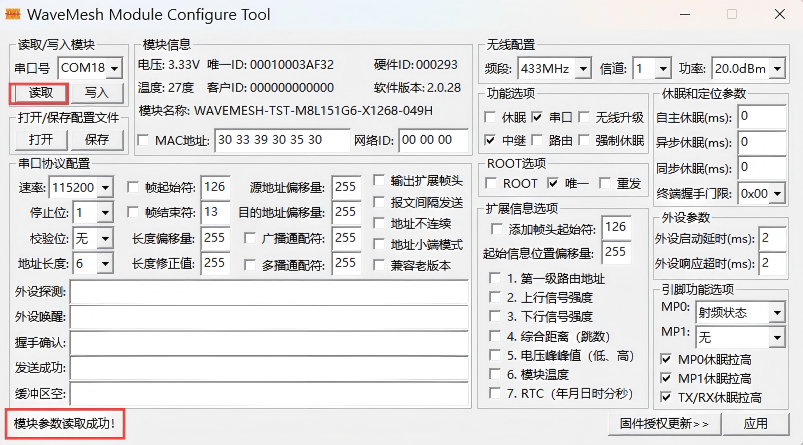Open the 信道 channel dropdown
803x445 pixels.
tap(663, 69)
